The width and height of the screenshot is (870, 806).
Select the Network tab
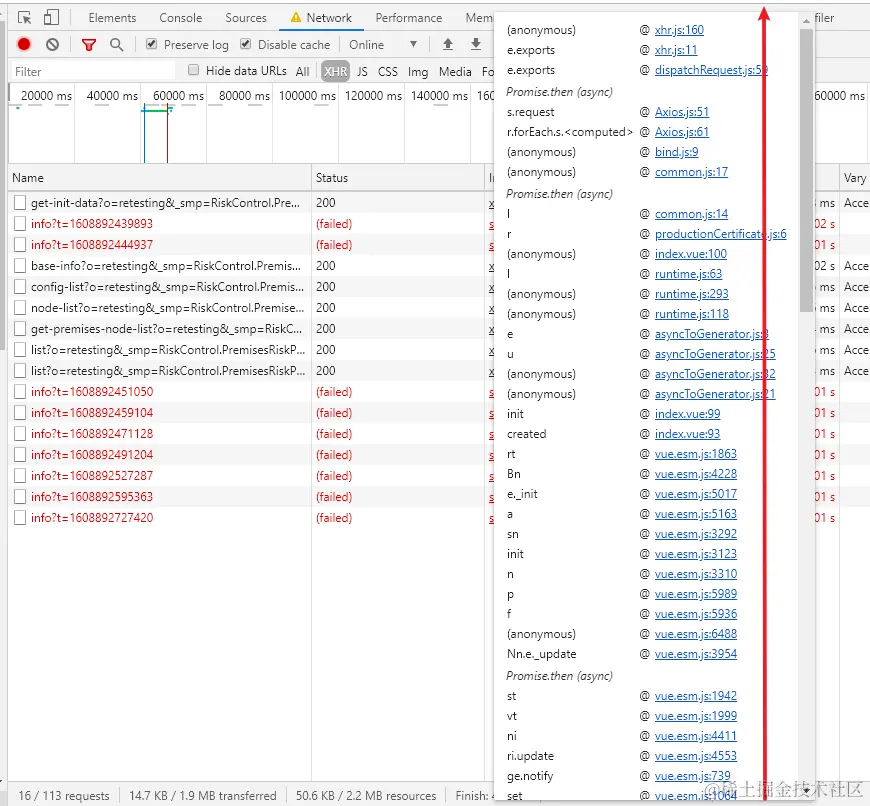point(321,18)
